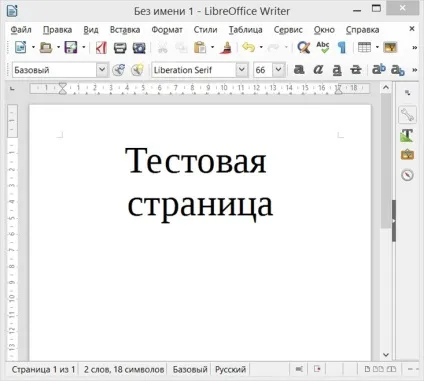Open the Вид menu
The image size is (424, 381).
[x=91, y=30]
